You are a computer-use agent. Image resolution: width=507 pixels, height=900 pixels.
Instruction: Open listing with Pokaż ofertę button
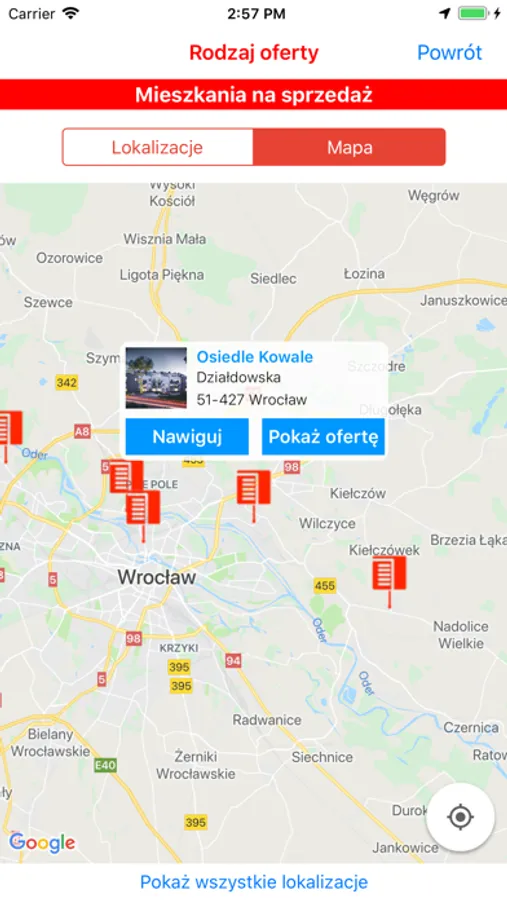click(x=323, y=437)
